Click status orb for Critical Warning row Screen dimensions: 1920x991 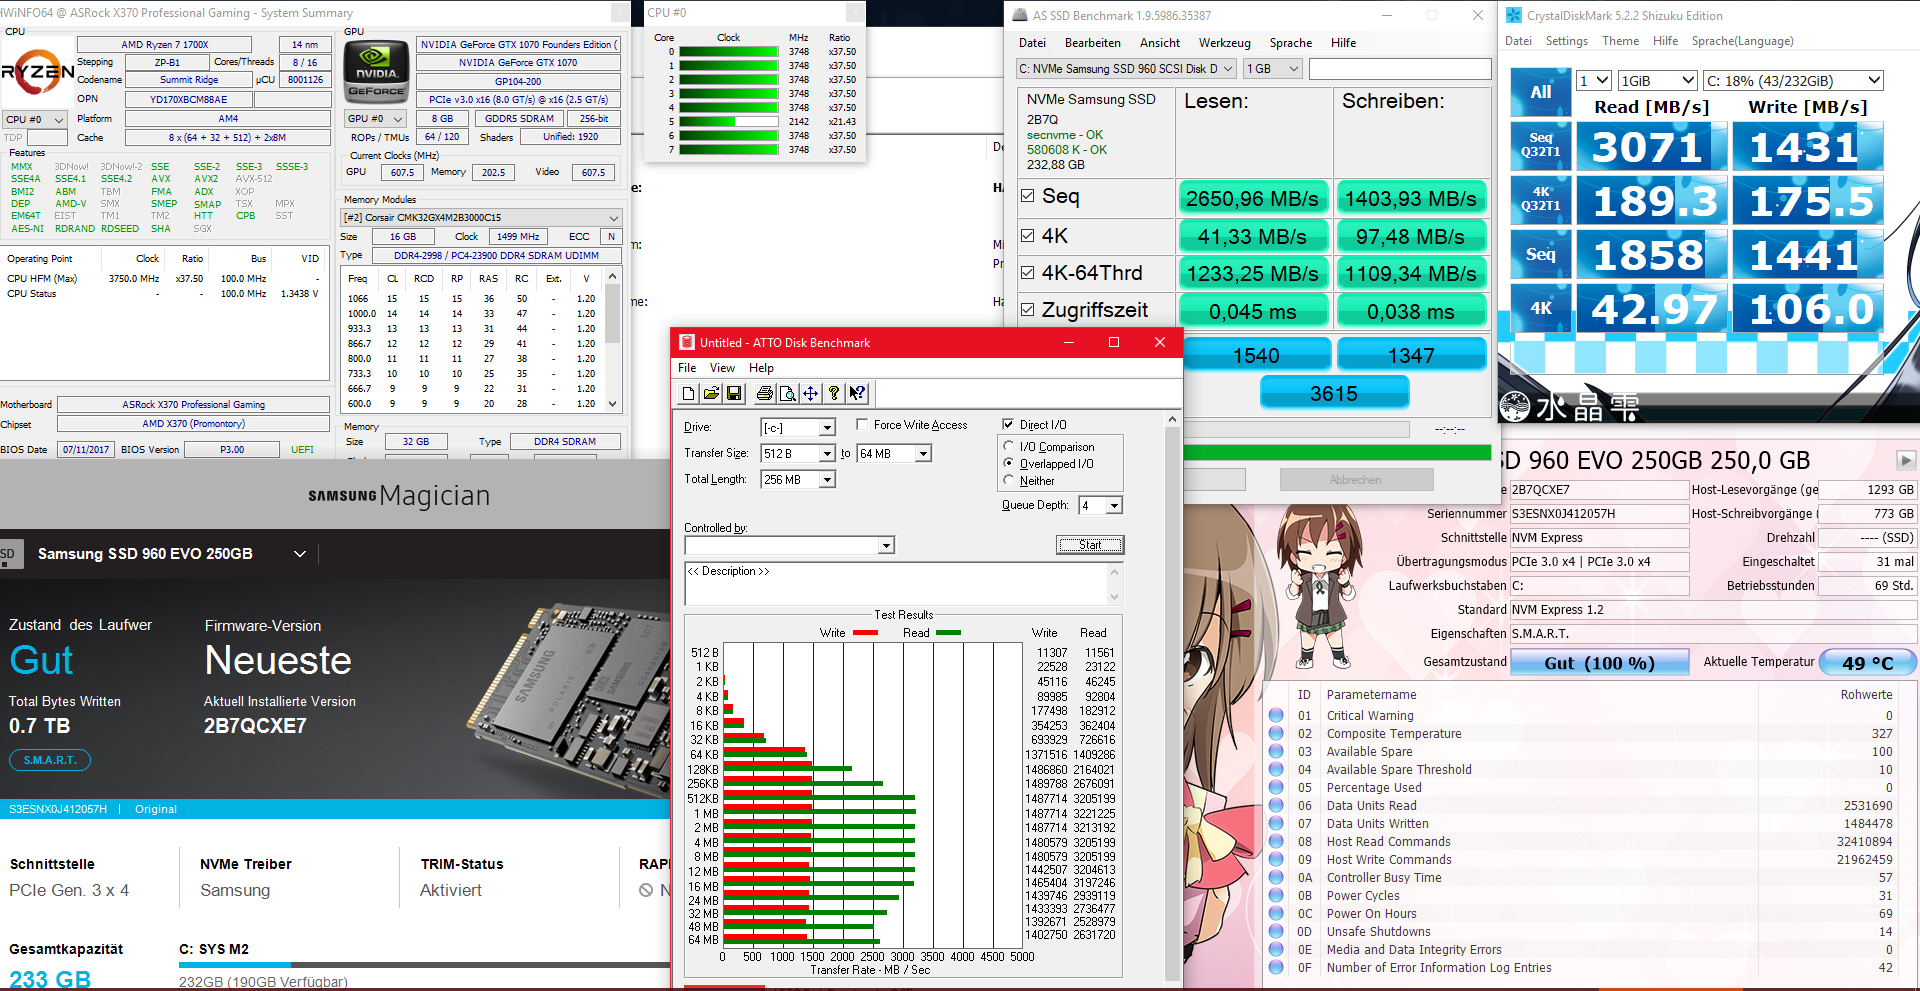click(x=1276, y=715)
